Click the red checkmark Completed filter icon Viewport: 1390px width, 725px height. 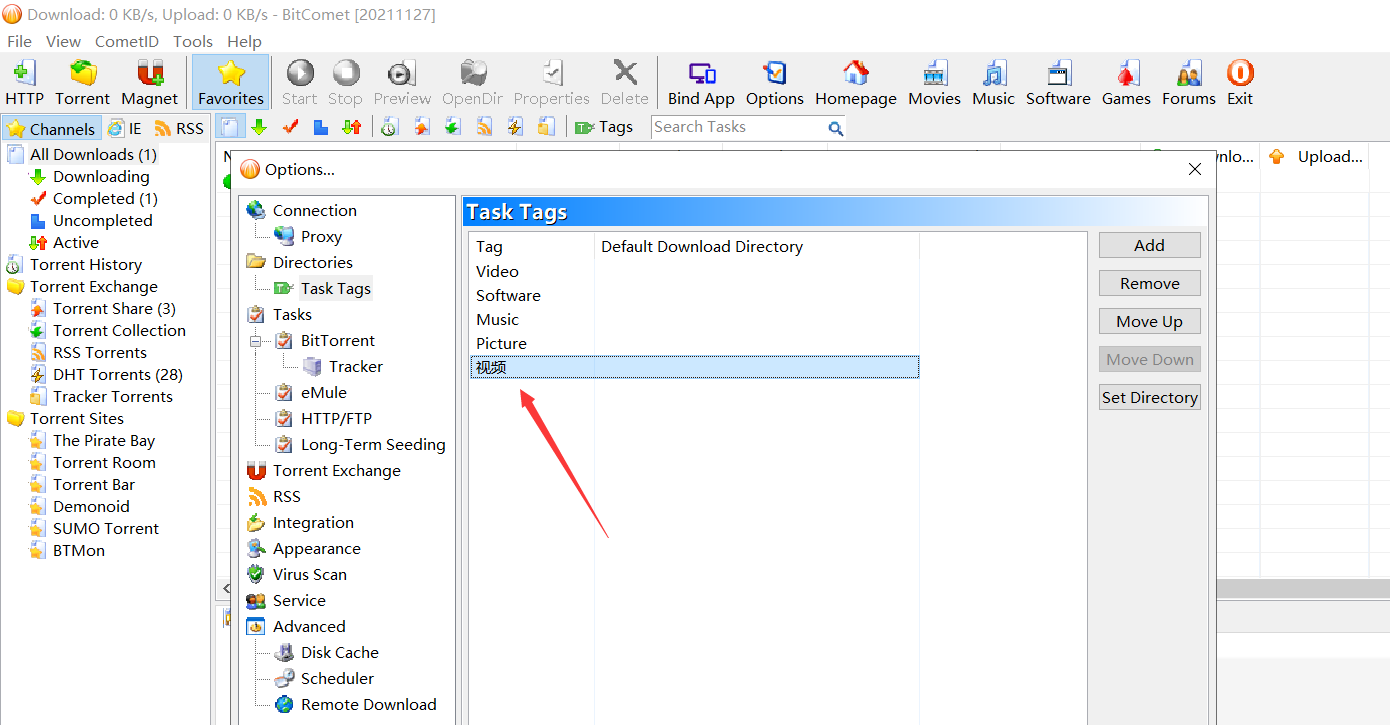point(290,127)
